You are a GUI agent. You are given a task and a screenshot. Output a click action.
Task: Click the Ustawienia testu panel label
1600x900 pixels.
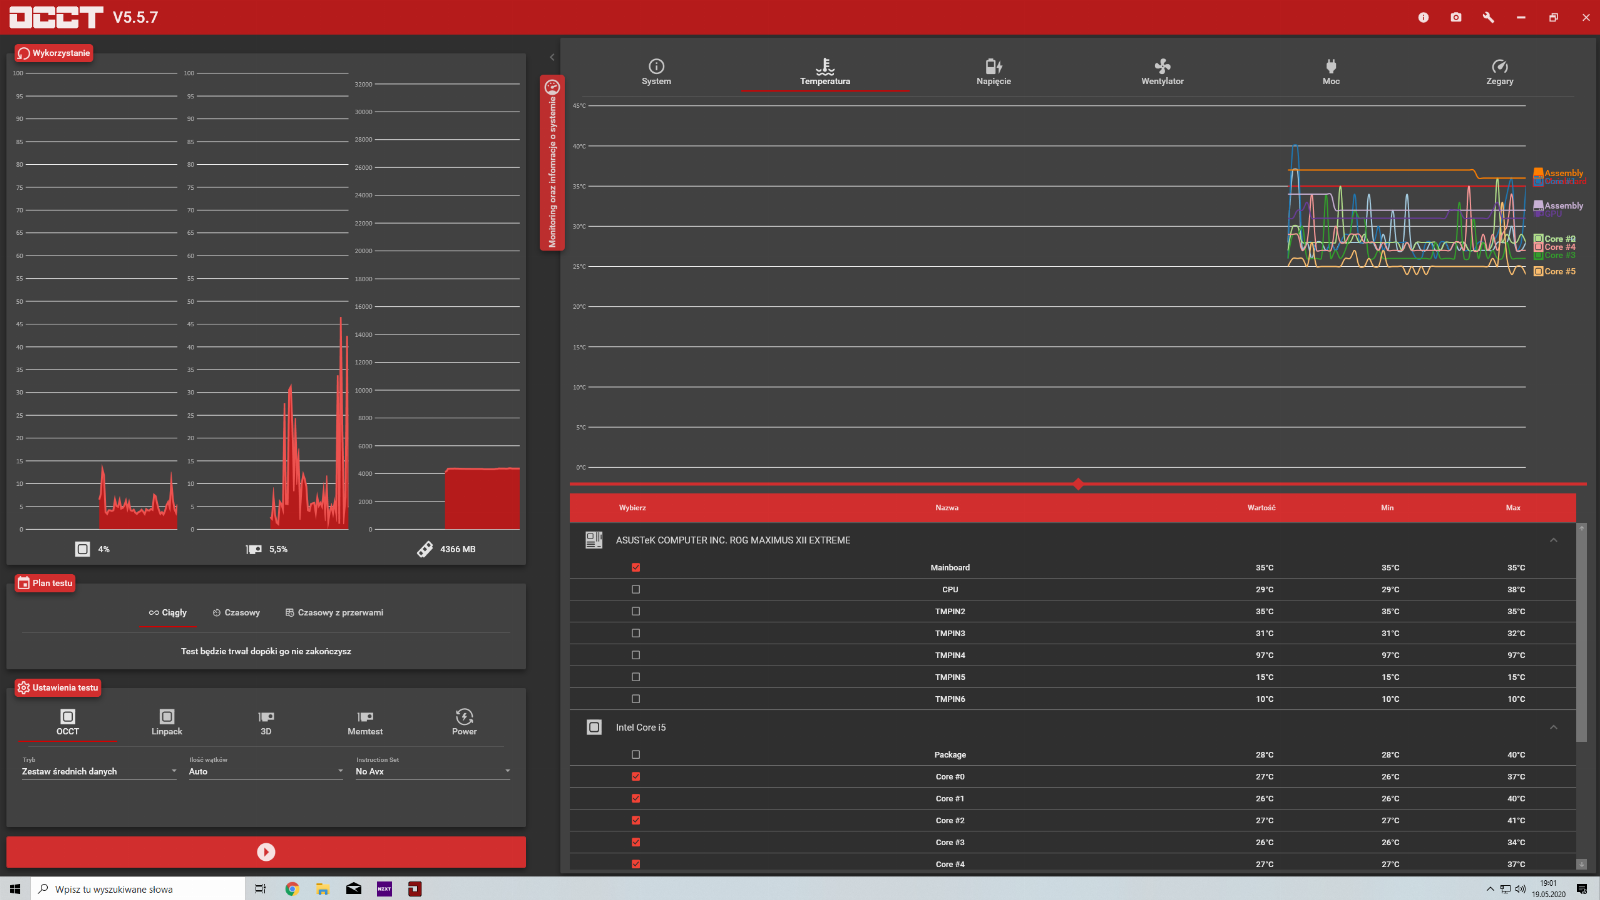[58, 688]
